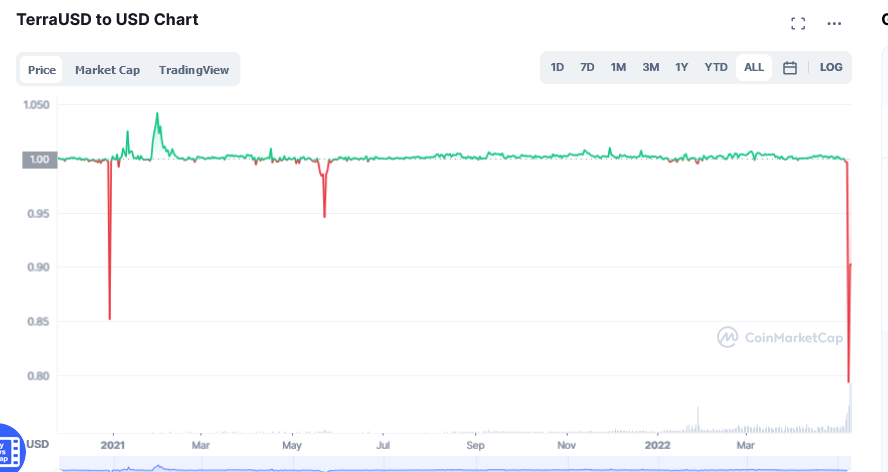Screen dimensions: 888x472
Task: Click the Nov x-axis label
Action: (x=566, y=445)
